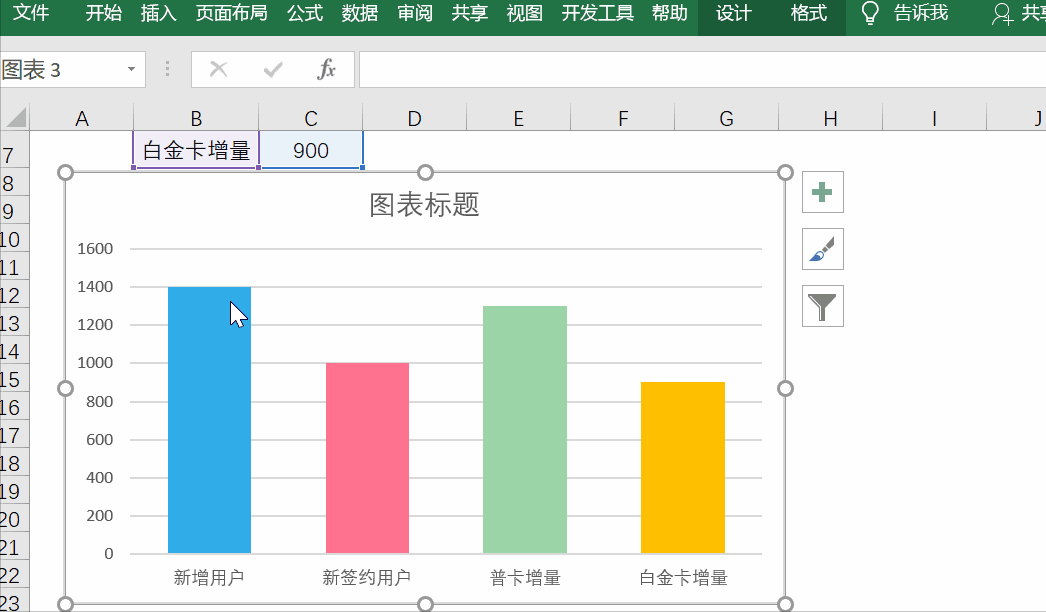Open the 文件 menu
Screen dimensions: 1046x612
(31, 14)
